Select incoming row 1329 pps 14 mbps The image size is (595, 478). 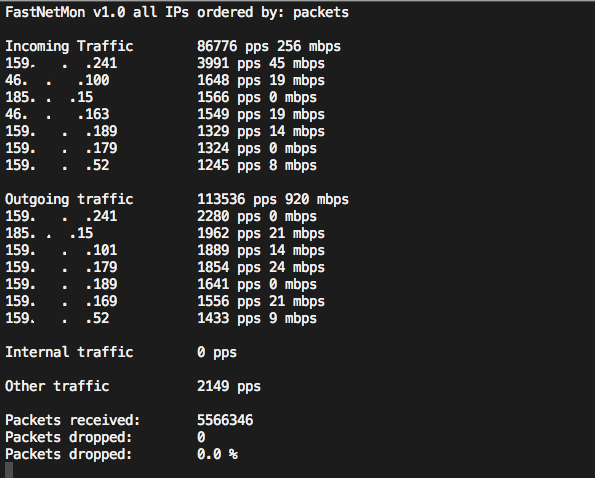(x=165, y=131)
